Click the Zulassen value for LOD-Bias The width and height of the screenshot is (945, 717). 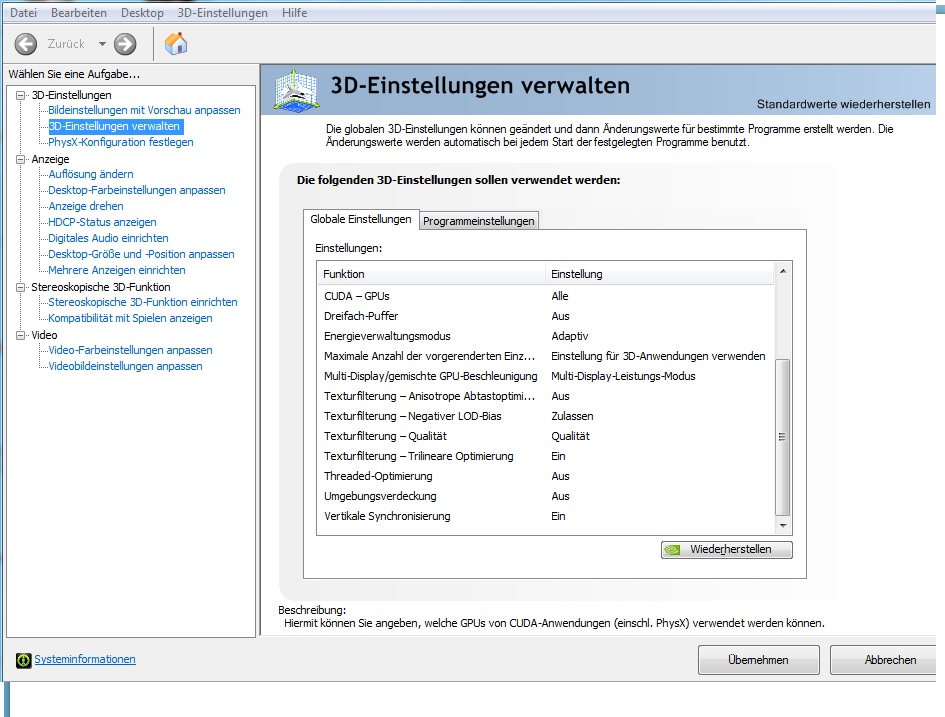pos(572,416)
